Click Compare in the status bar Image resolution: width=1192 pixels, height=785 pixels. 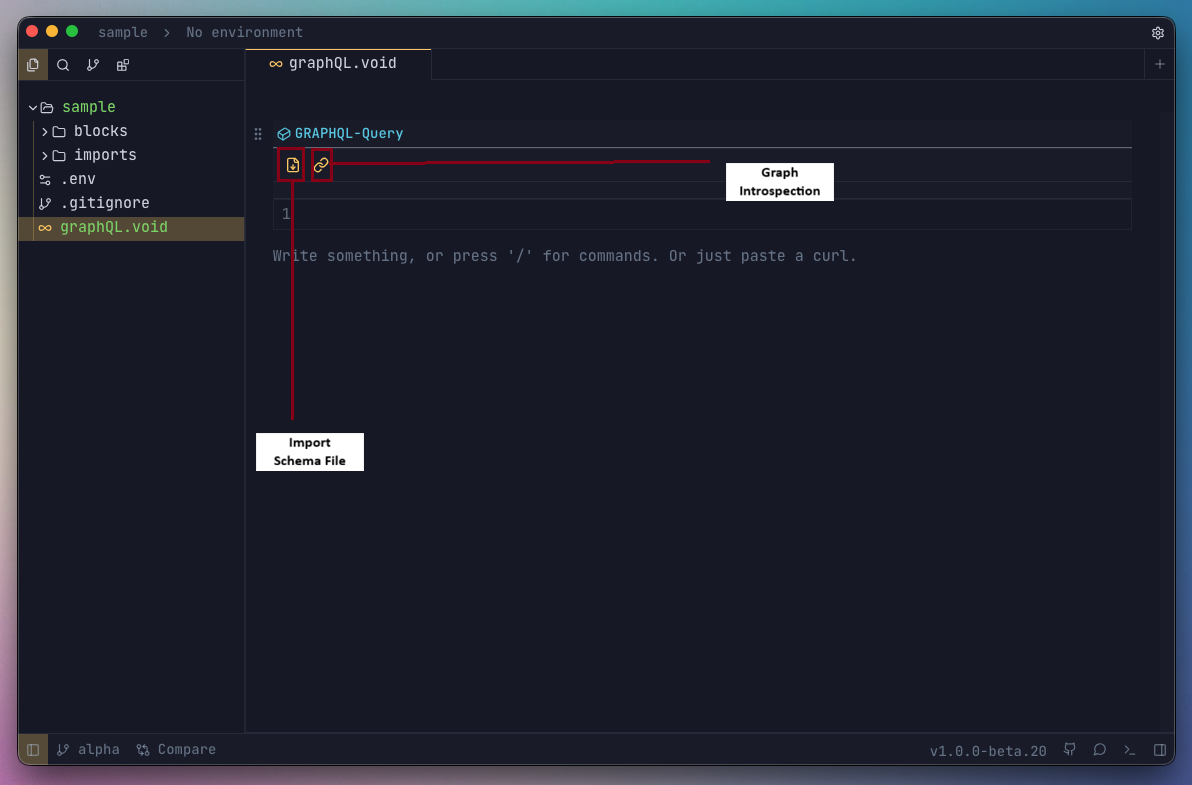point(176,750)
